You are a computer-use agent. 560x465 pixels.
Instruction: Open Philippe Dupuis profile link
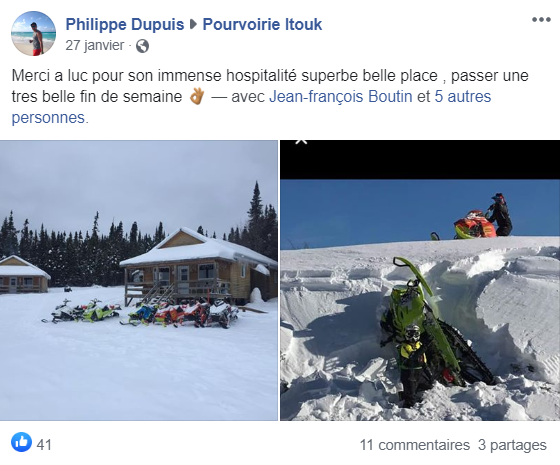pyautogui.click(x=125, y=24)
